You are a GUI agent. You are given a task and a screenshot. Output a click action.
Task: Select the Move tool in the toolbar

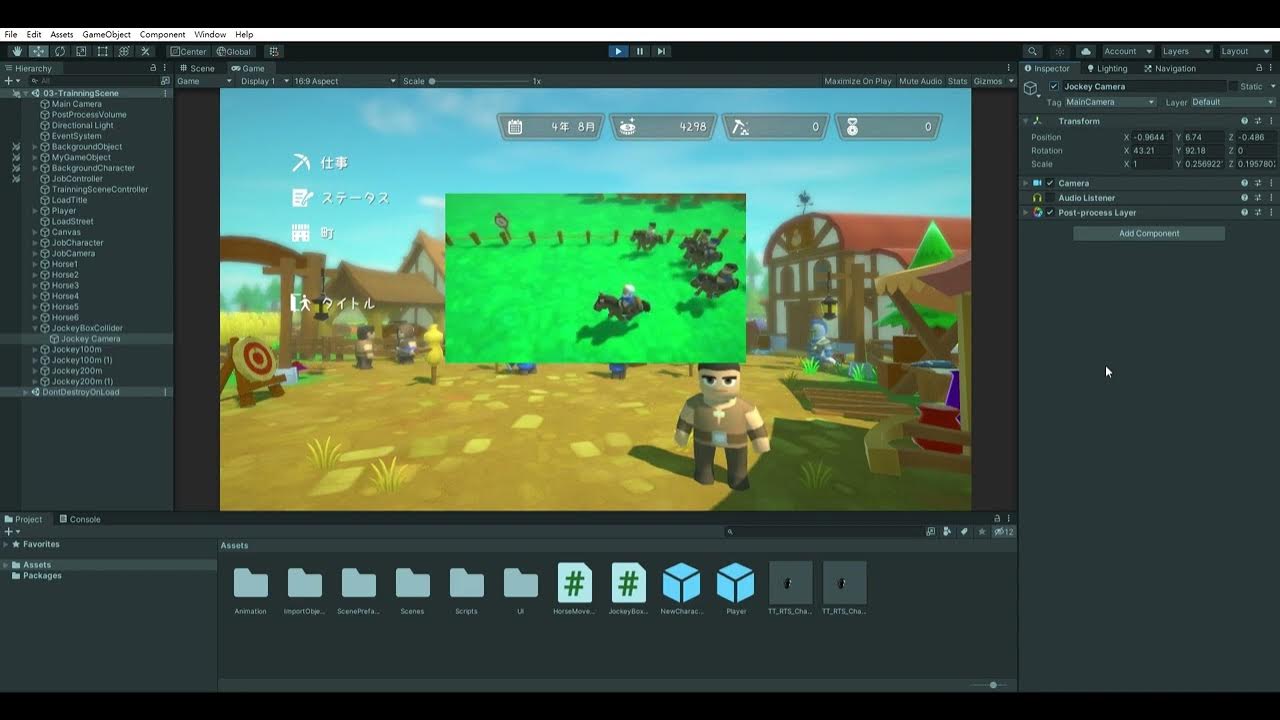pos(38,51)
